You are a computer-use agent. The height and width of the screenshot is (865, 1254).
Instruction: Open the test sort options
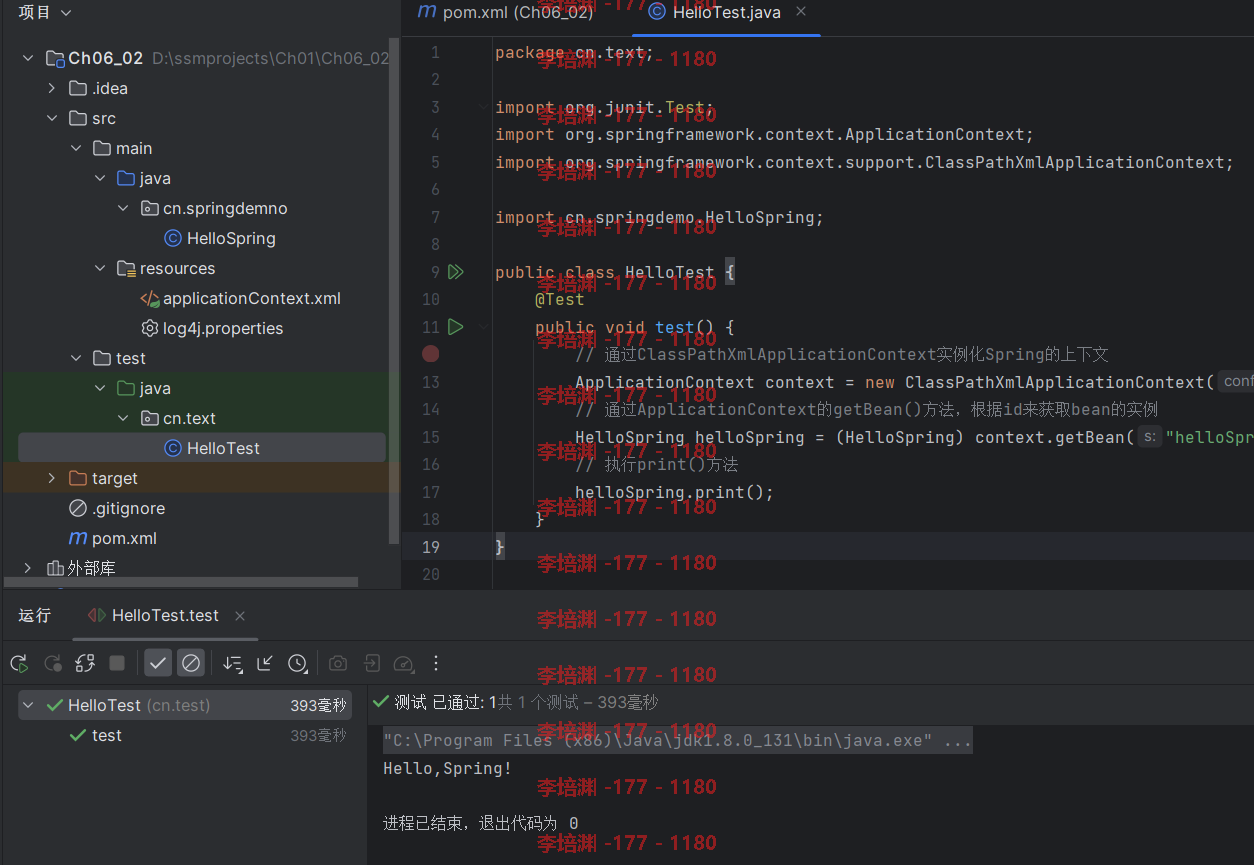click(x=233, y=663)
